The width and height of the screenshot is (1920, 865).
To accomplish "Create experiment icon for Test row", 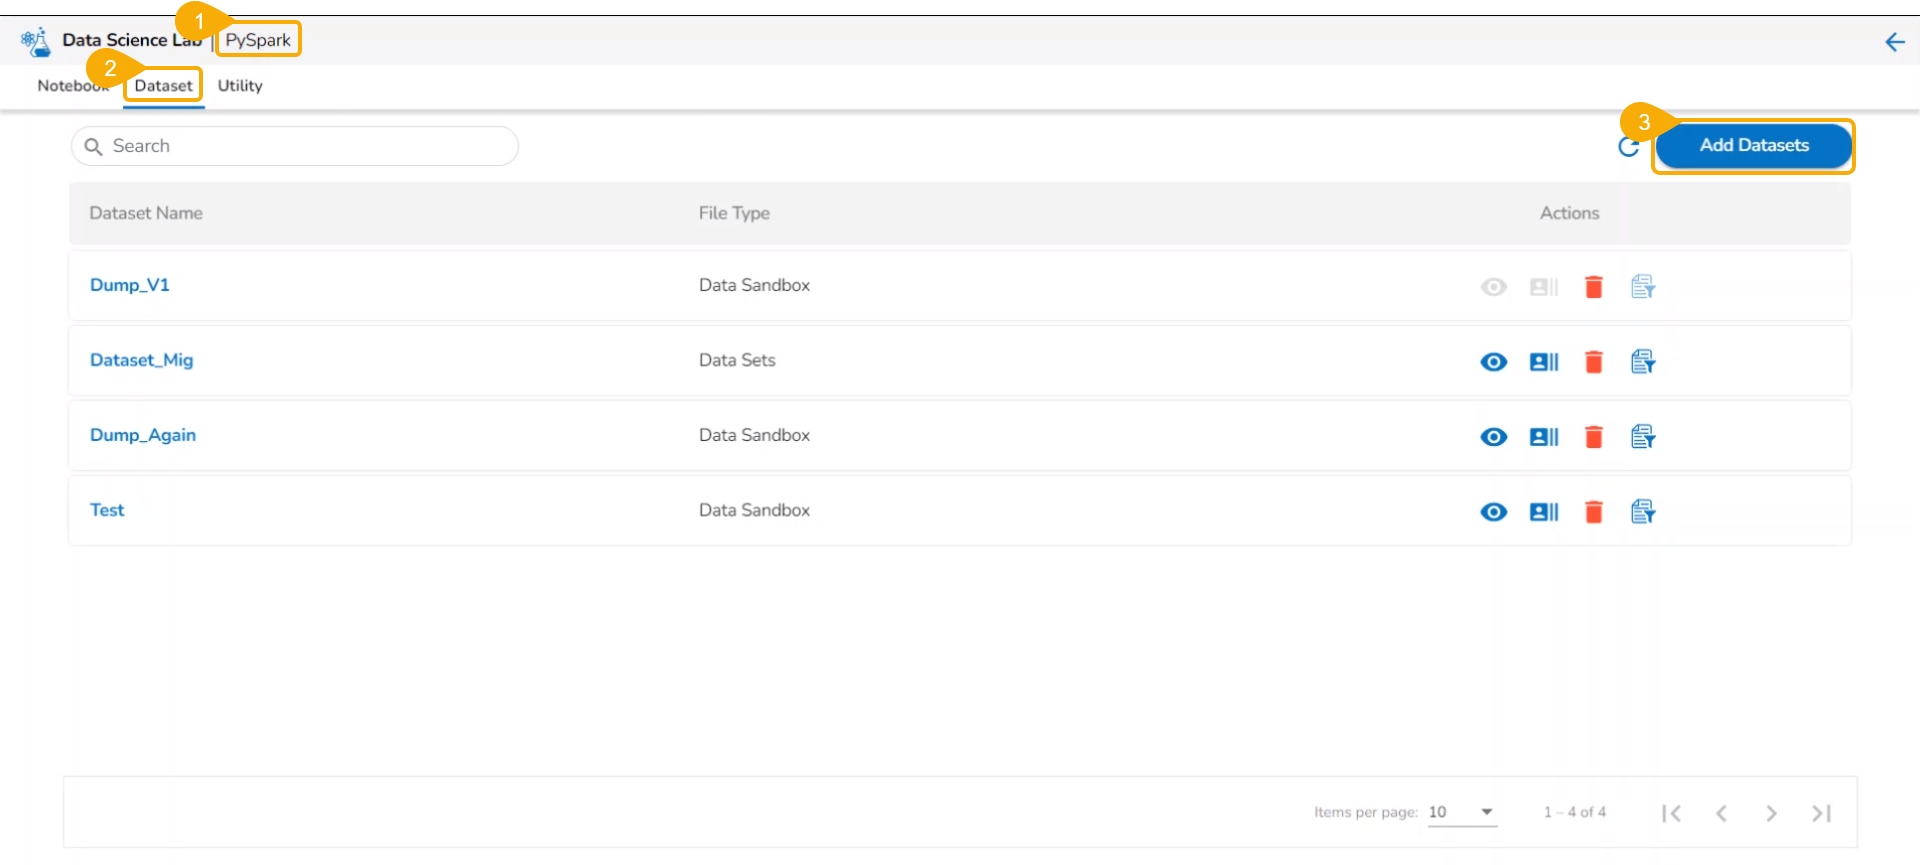I will (1643, 512).
